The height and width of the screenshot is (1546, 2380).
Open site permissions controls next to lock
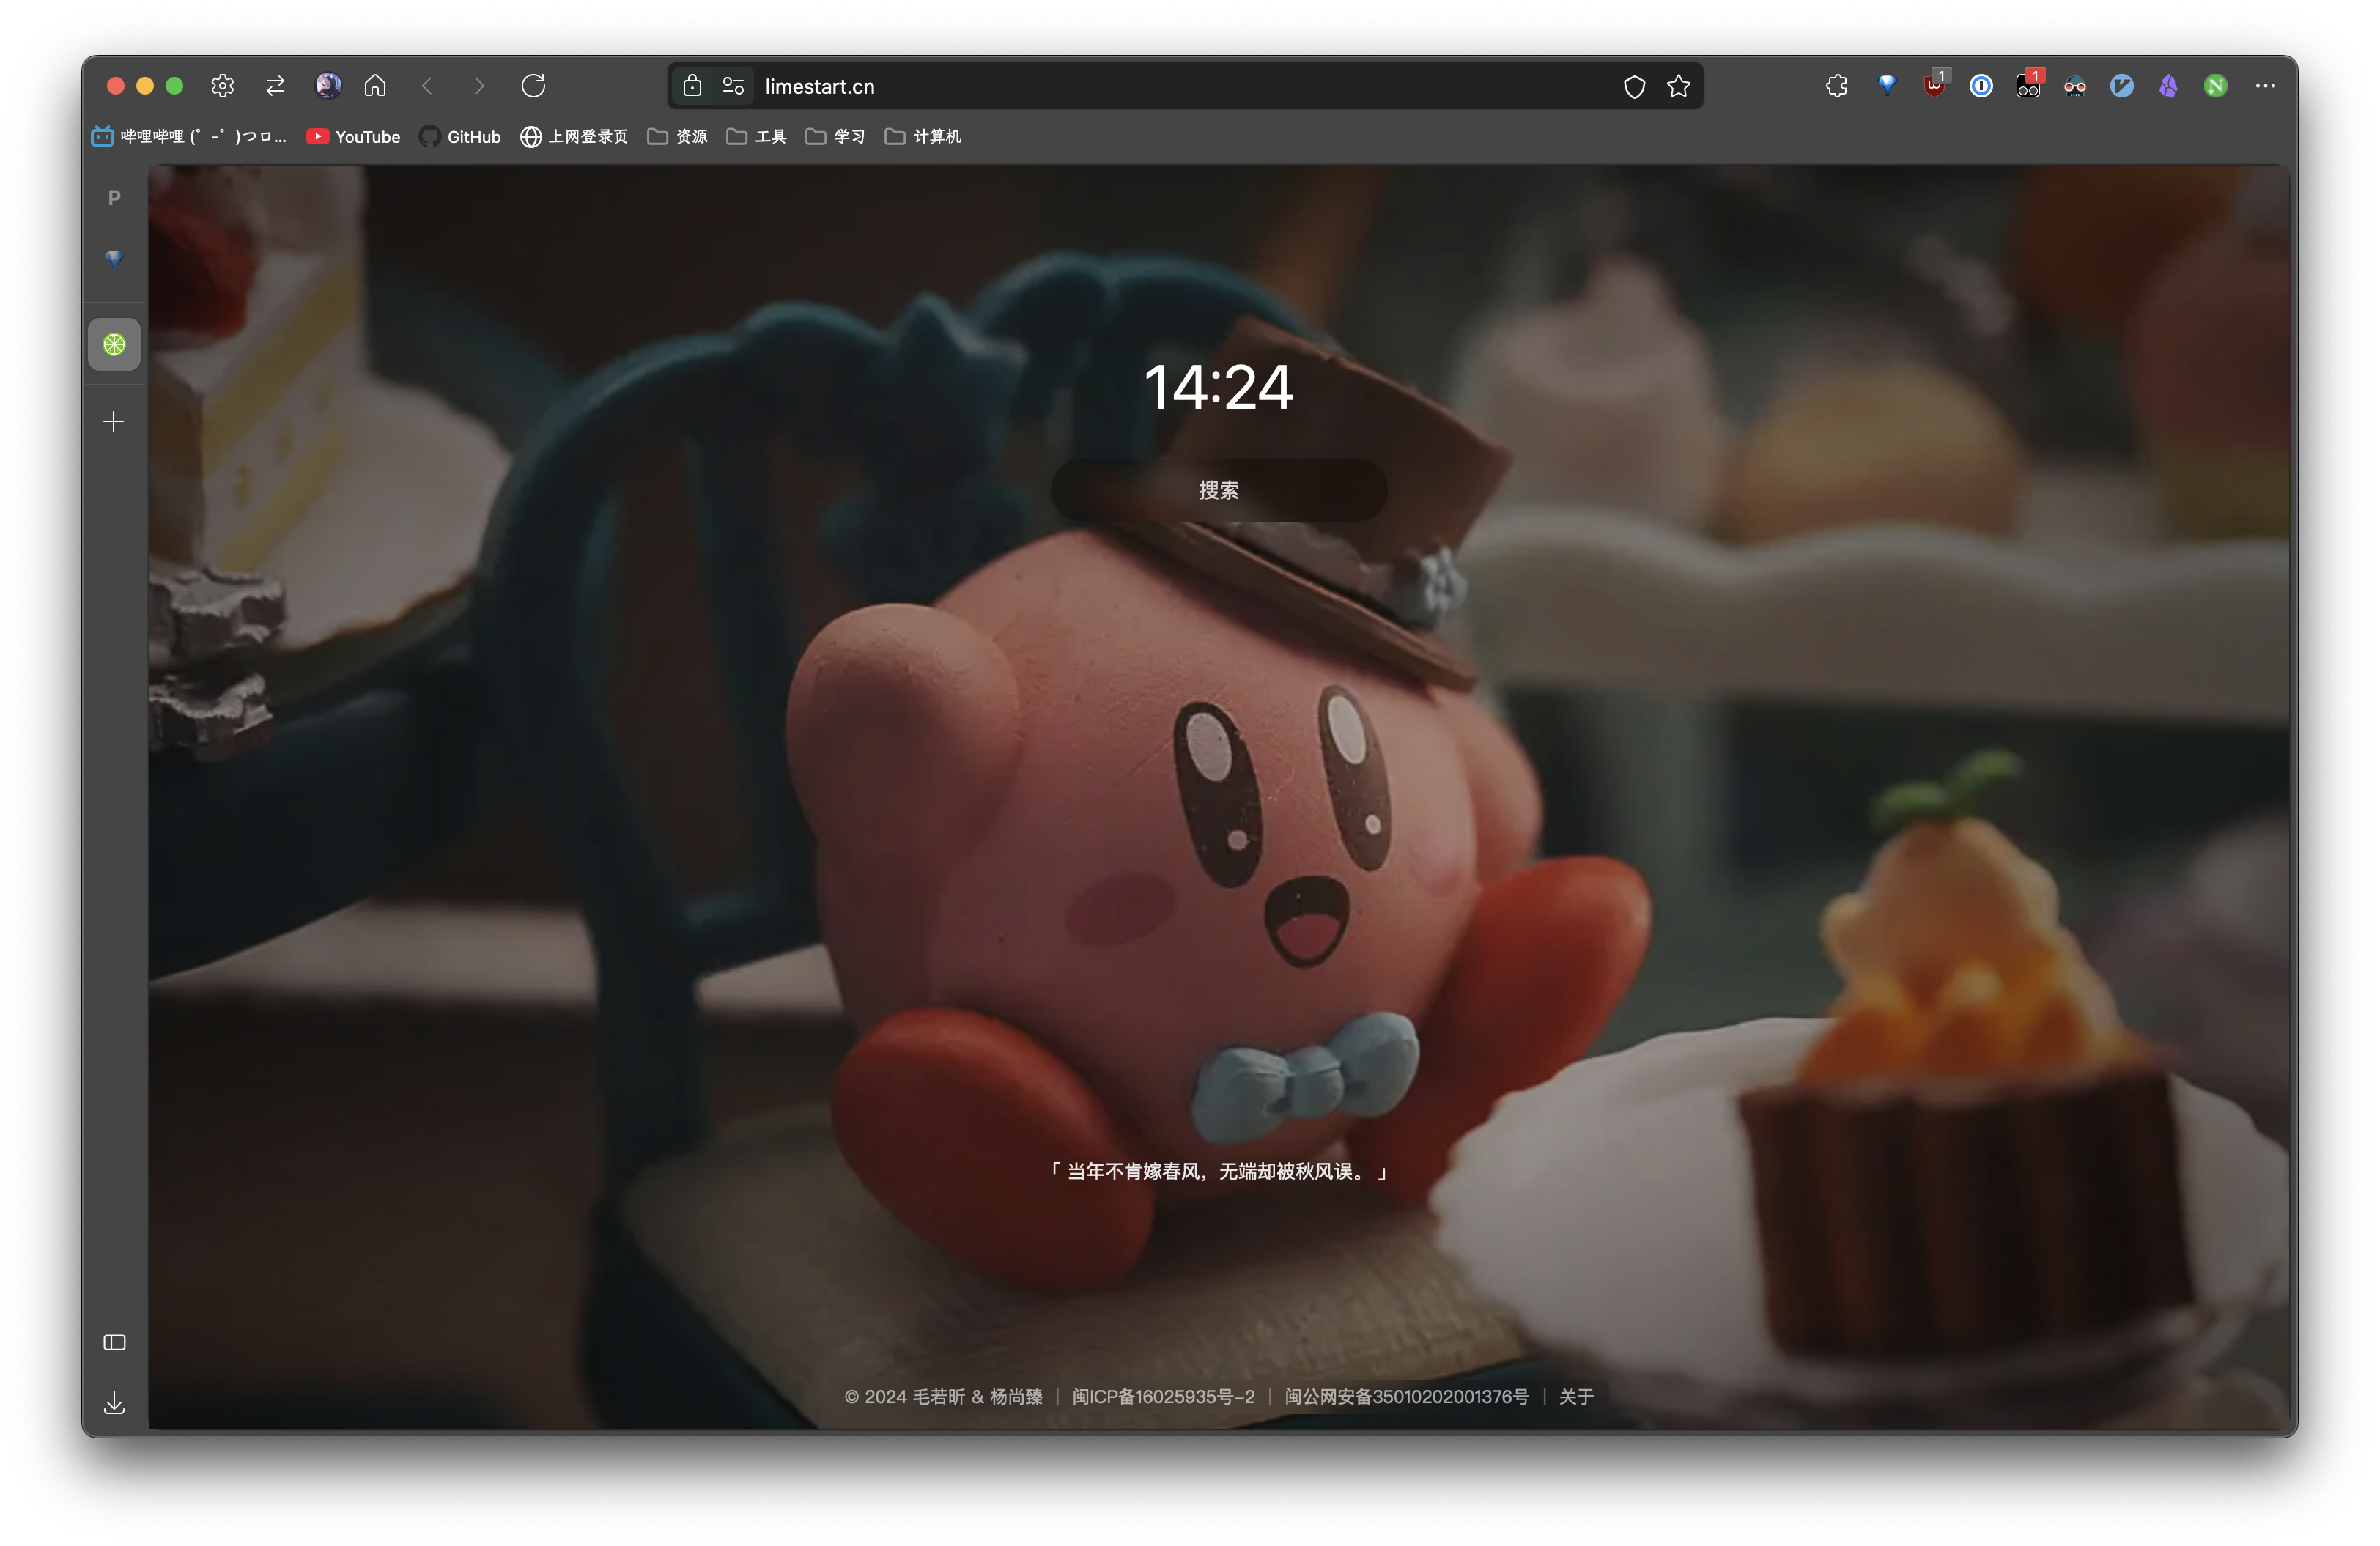(x=734, y=86)
